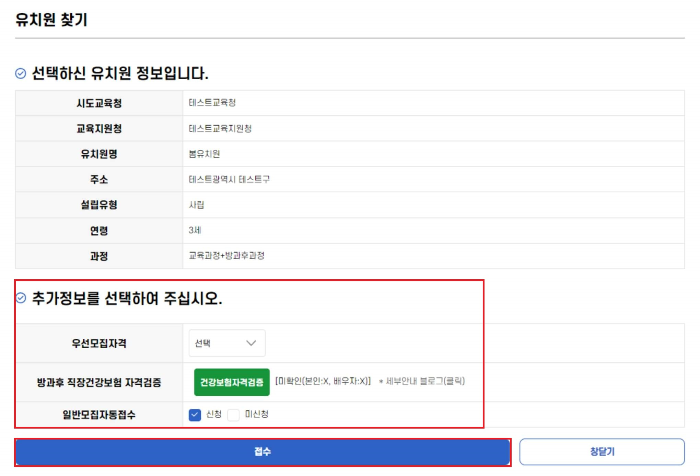Select the 테스트교육청 value

[x=212, y=103]
